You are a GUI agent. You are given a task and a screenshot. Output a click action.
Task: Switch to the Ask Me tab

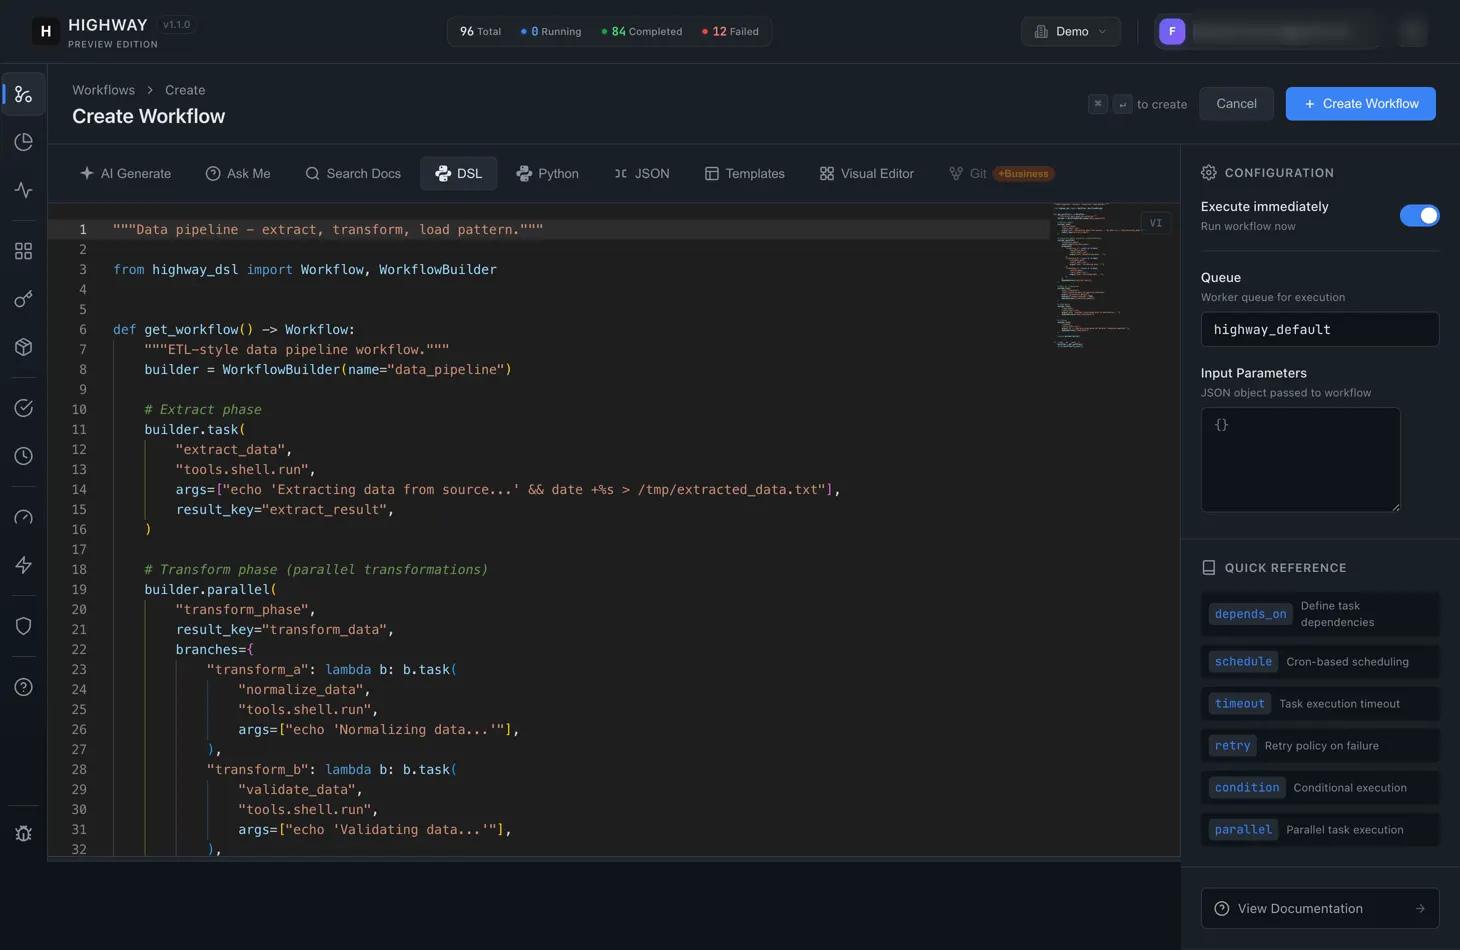pos(238,173)
